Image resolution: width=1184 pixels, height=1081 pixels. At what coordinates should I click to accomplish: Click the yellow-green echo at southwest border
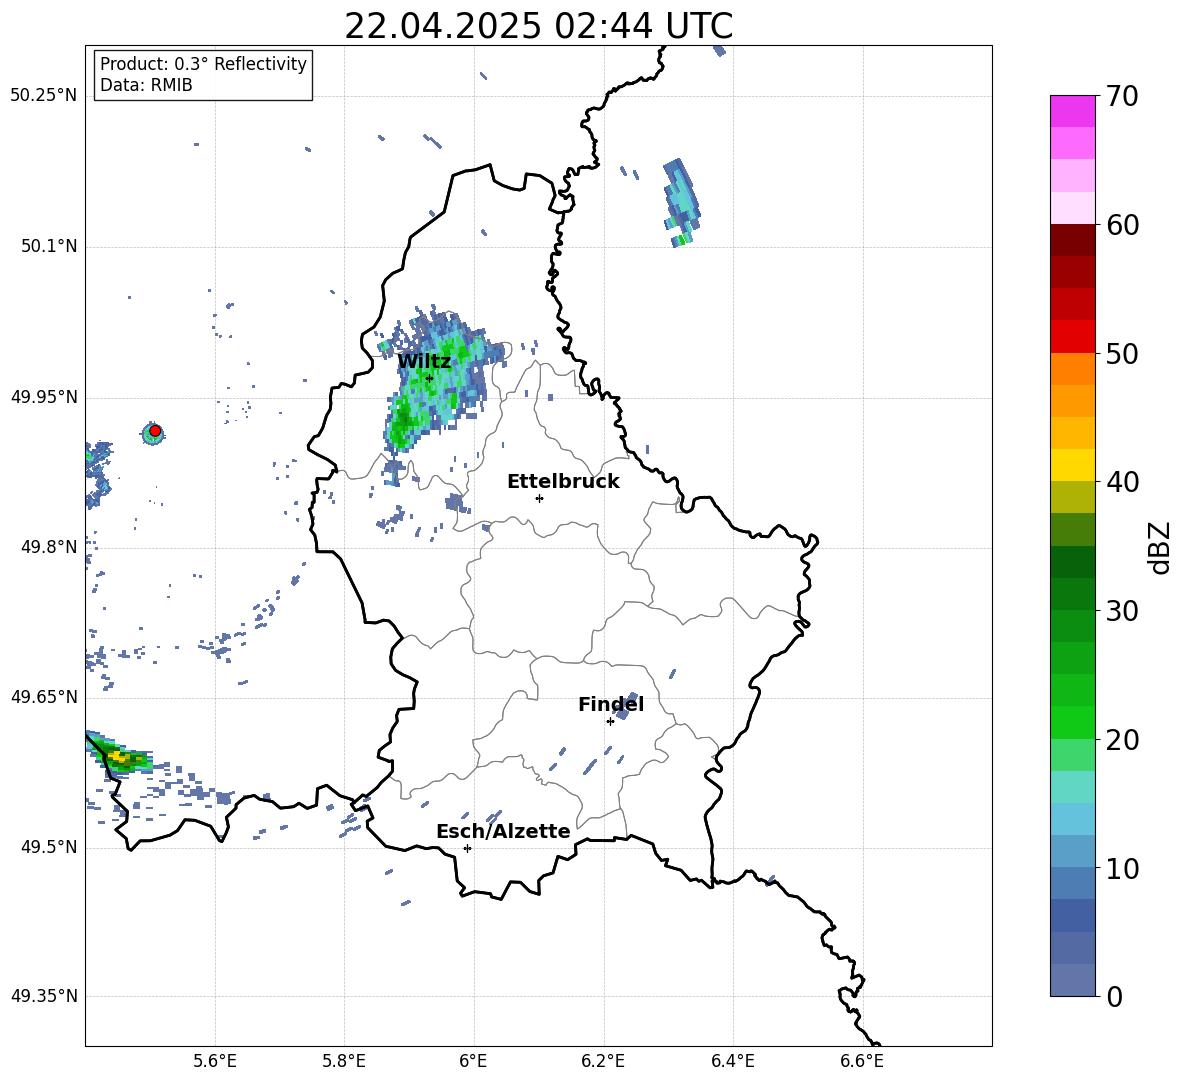[x=119, y=753]
